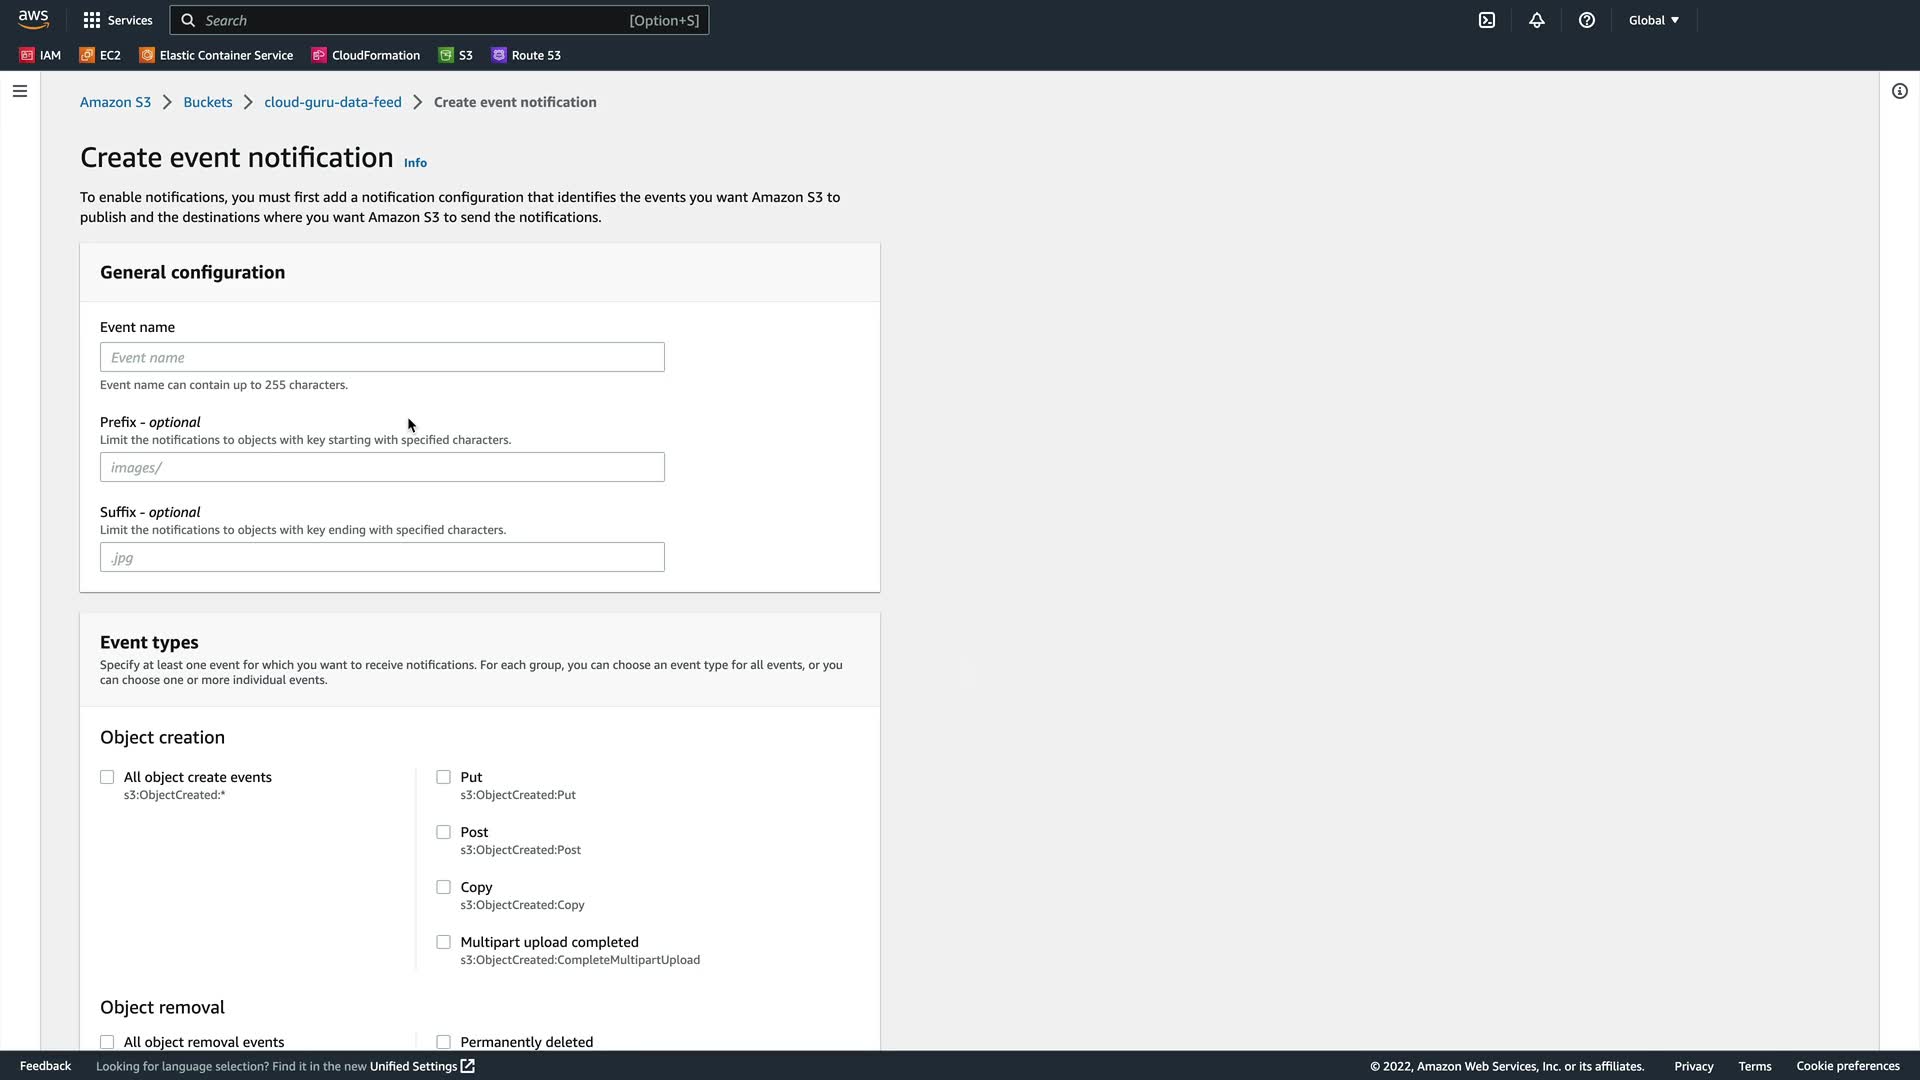Open the IAM shortcut in favorites bar
This screenshot has width=1920, height=1080.
click(41, 55)
